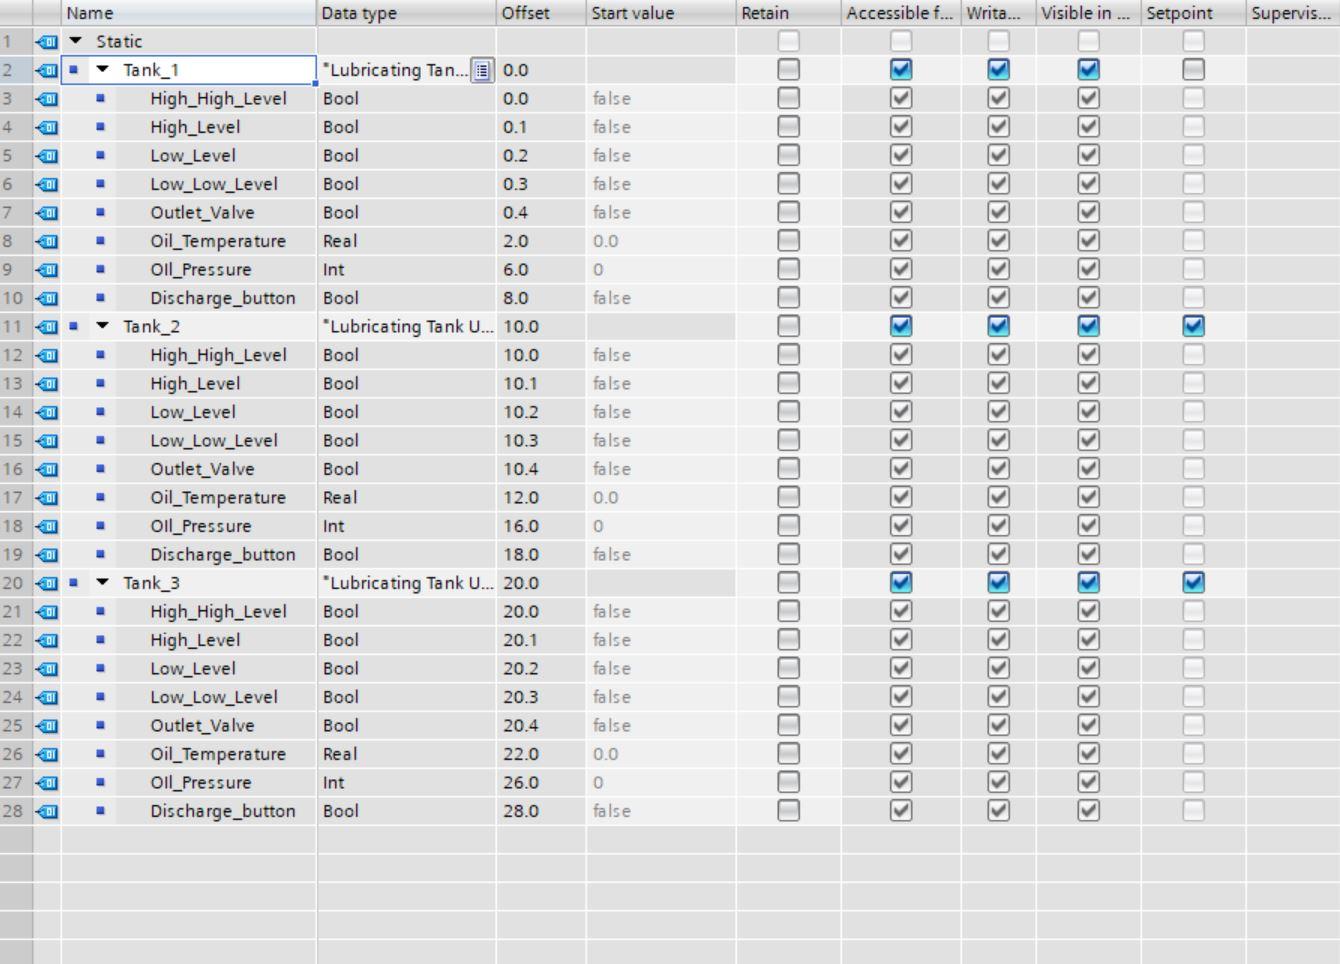Click the blue square marker beside Tank_3
Viewport: 1340px width, 964px height.
(73, 582)
